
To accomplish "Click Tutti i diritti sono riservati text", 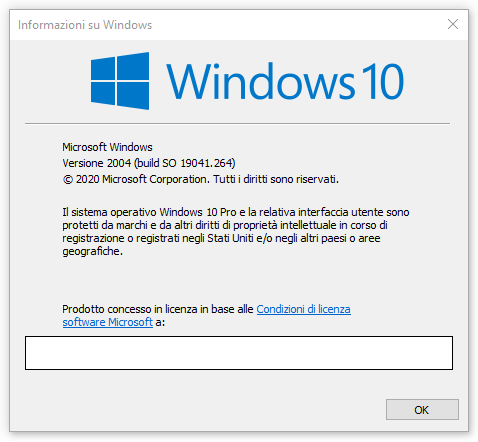I will pos(276,179).
